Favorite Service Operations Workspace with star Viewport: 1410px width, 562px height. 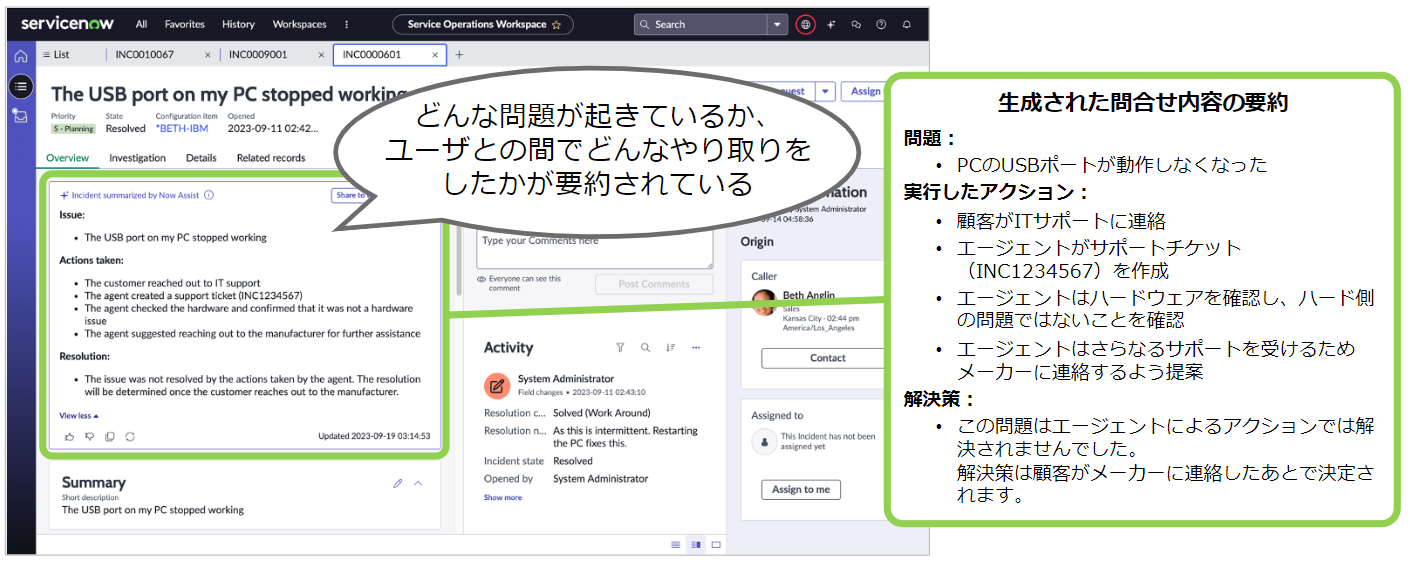click(556, 24)
